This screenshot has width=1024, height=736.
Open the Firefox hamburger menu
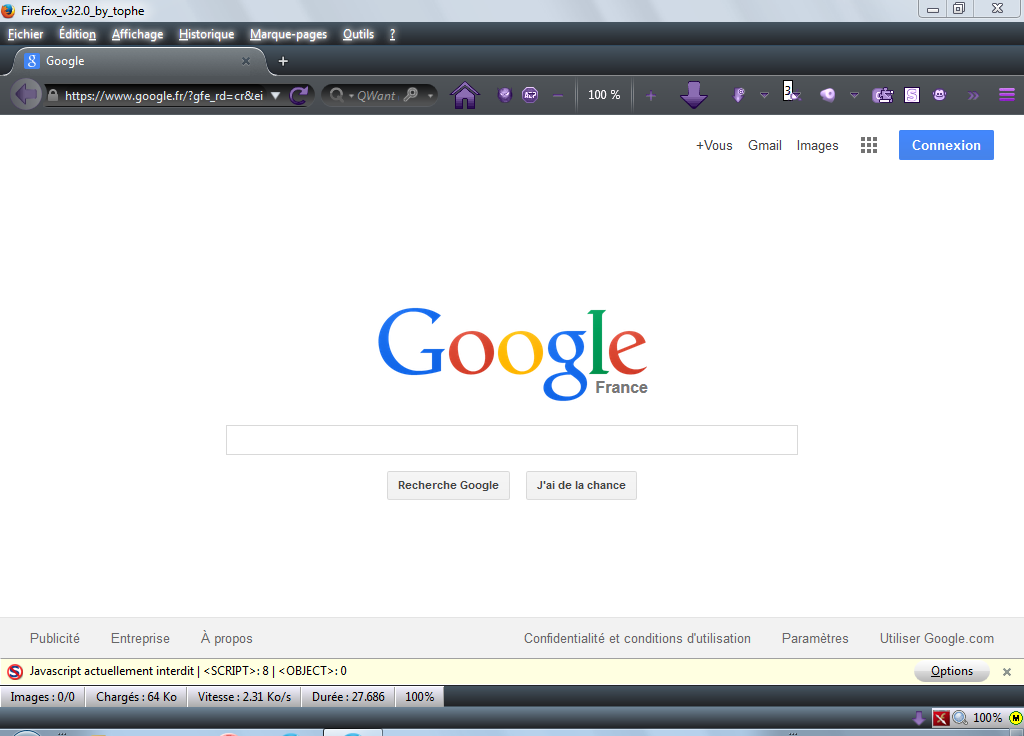(1006, 95)
